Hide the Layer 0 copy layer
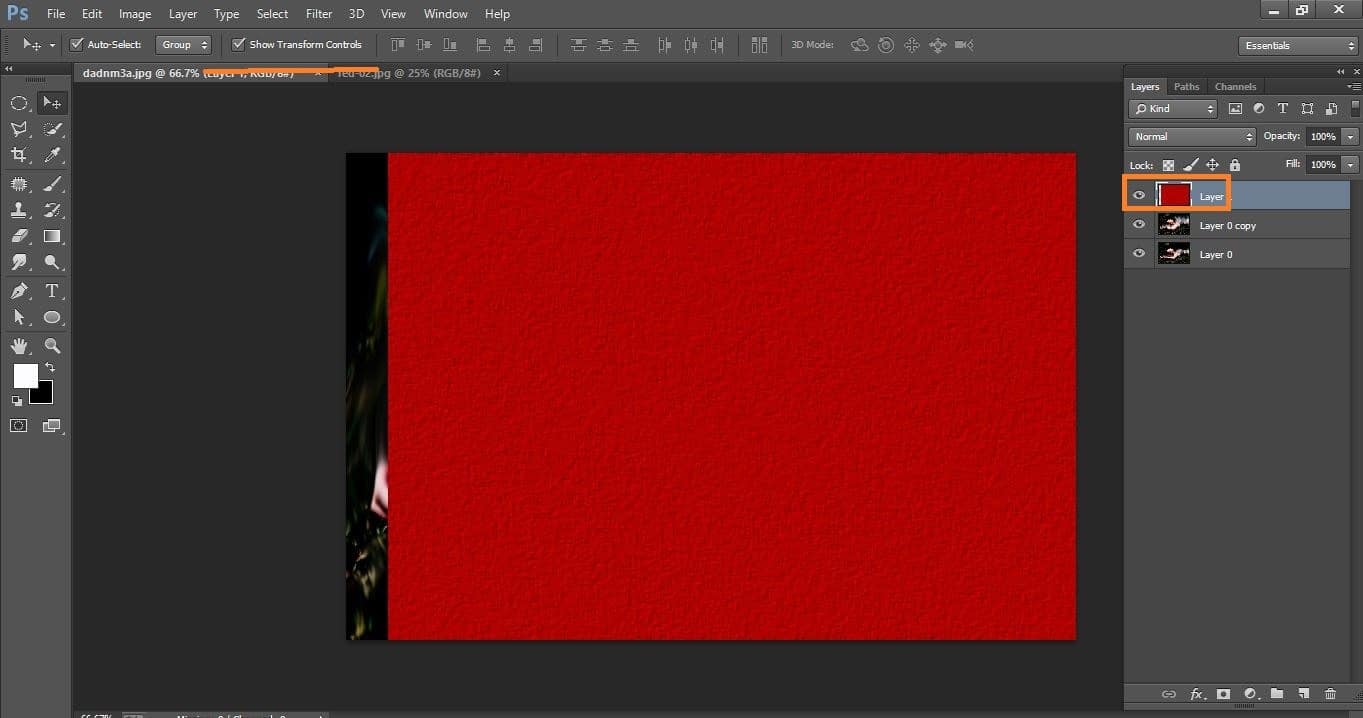 pos(1138,225)
